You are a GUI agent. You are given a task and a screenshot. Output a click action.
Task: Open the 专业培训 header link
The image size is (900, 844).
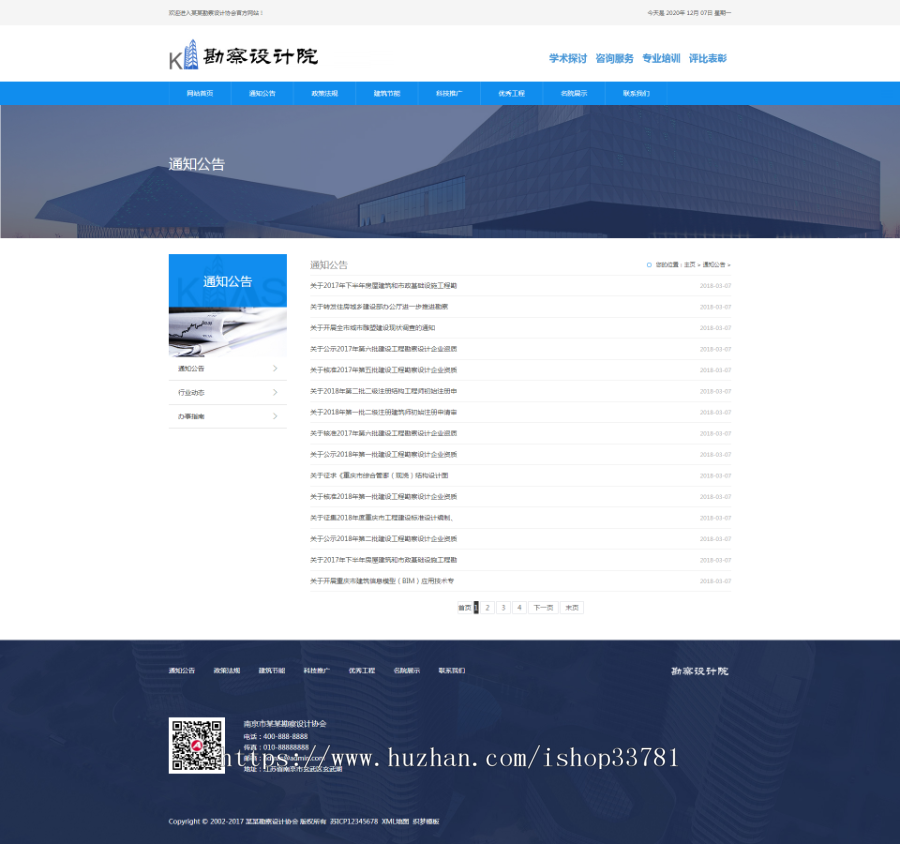pyautogui.click(x=661, y=58)
